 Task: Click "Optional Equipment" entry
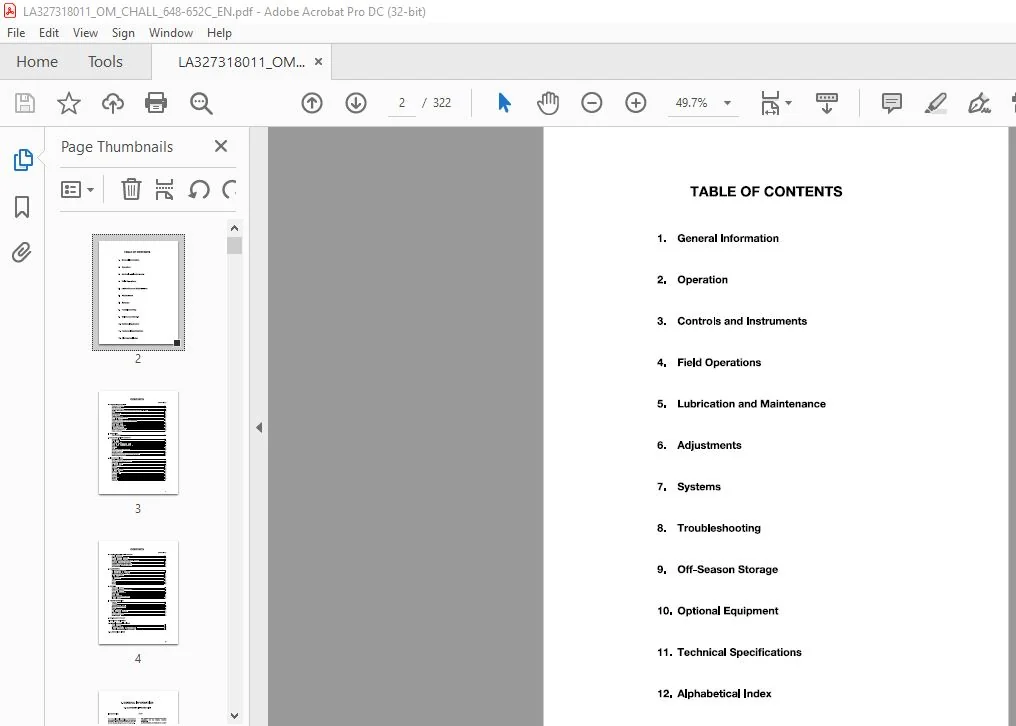[x=728, y=611]
